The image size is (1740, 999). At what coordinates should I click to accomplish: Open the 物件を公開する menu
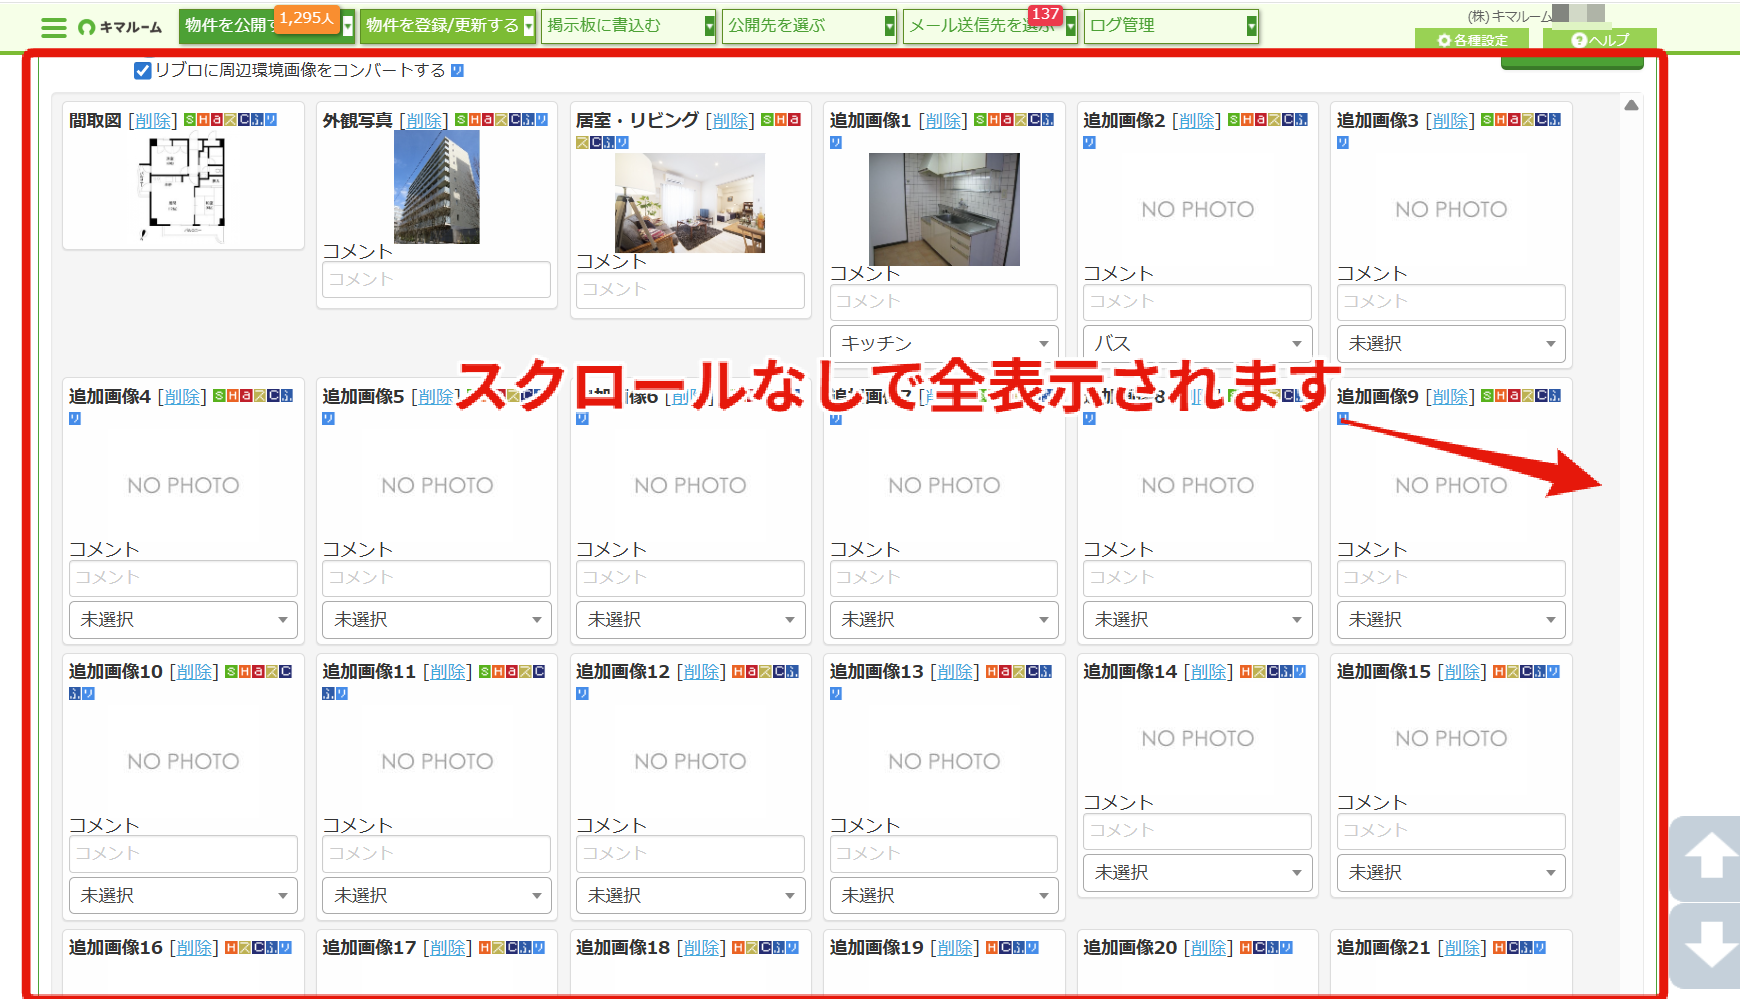click(x=267, y=26)
